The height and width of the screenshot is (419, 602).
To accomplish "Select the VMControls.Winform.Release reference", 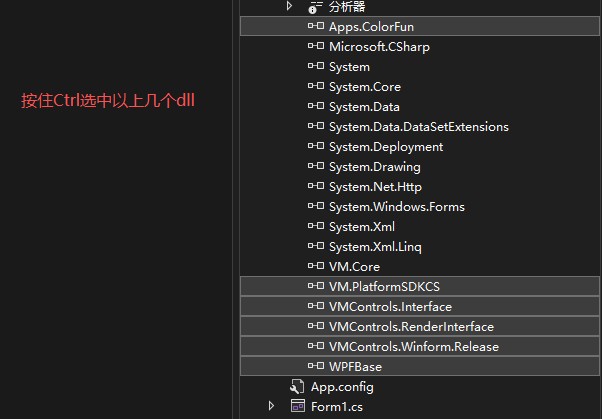I will (413, 347).
